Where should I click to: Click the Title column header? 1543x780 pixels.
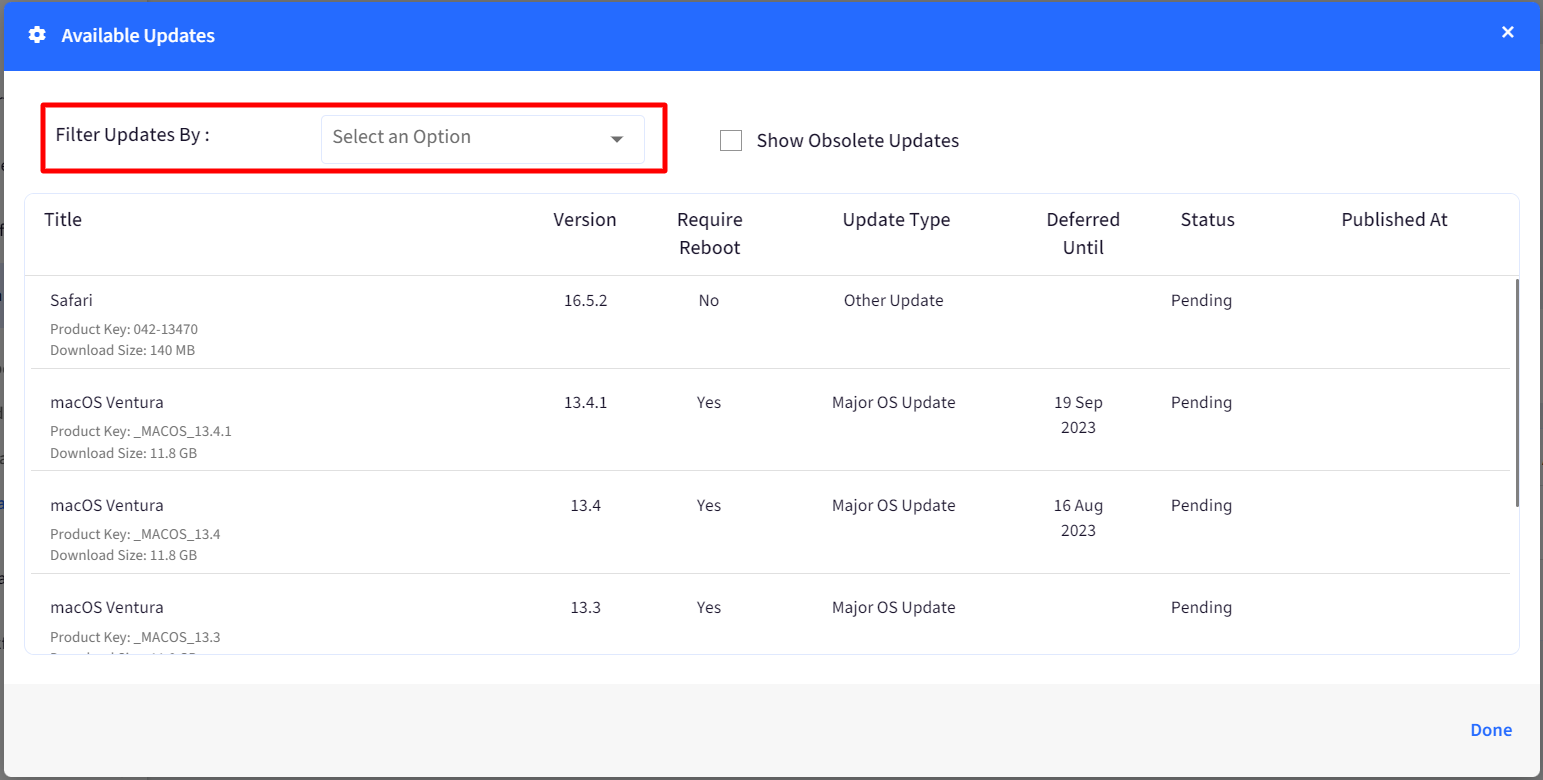click(x=63, y=220)
